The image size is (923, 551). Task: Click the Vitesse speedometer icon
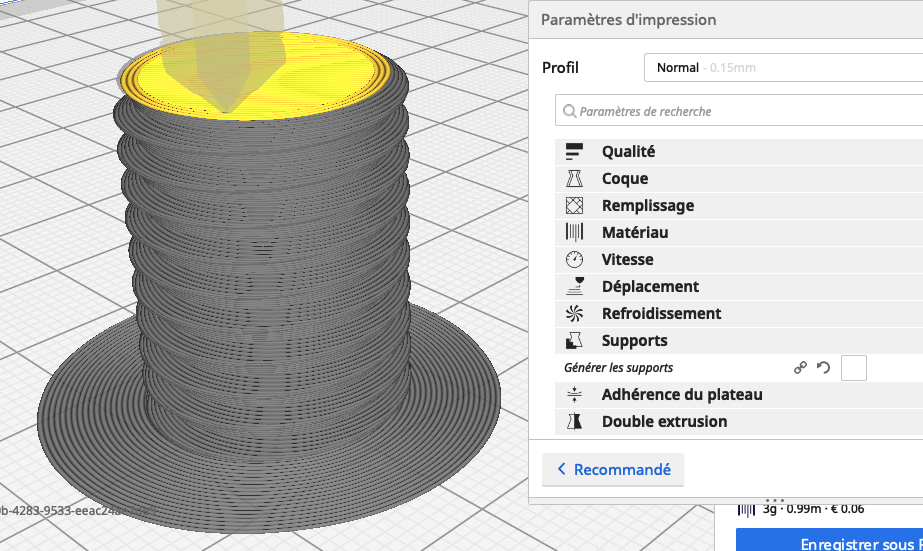(574, 259)
